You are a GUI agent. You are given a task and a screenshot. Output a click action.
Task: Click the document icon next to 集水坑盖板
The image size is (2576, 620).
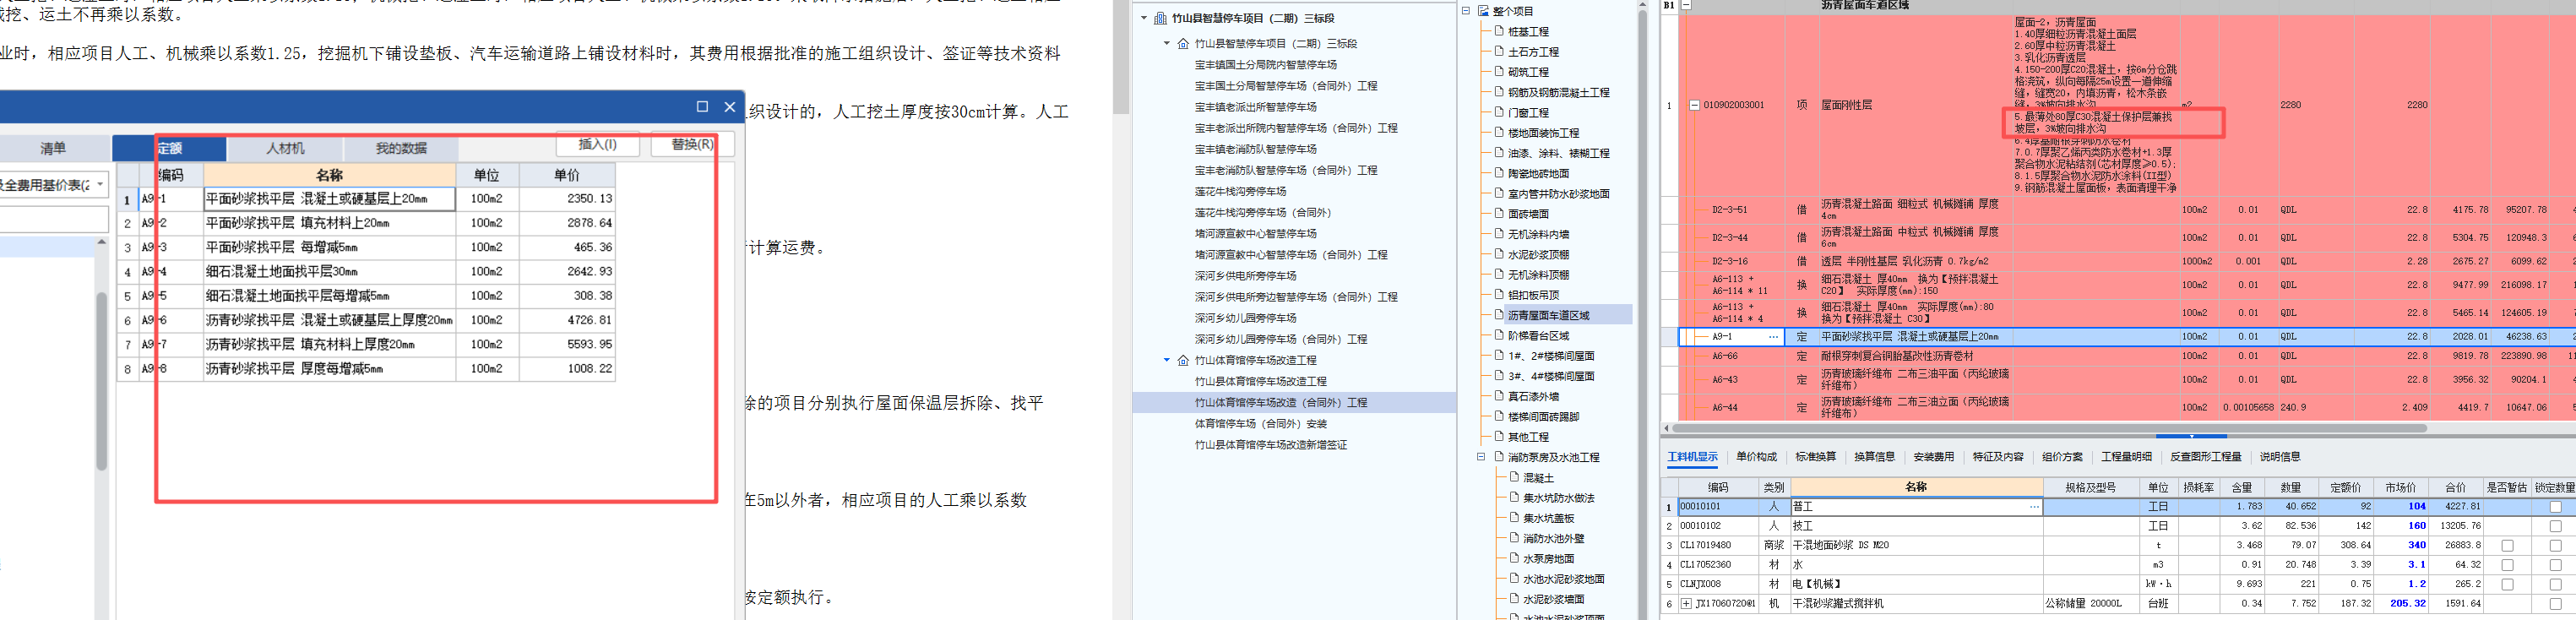pos(1514,517)
